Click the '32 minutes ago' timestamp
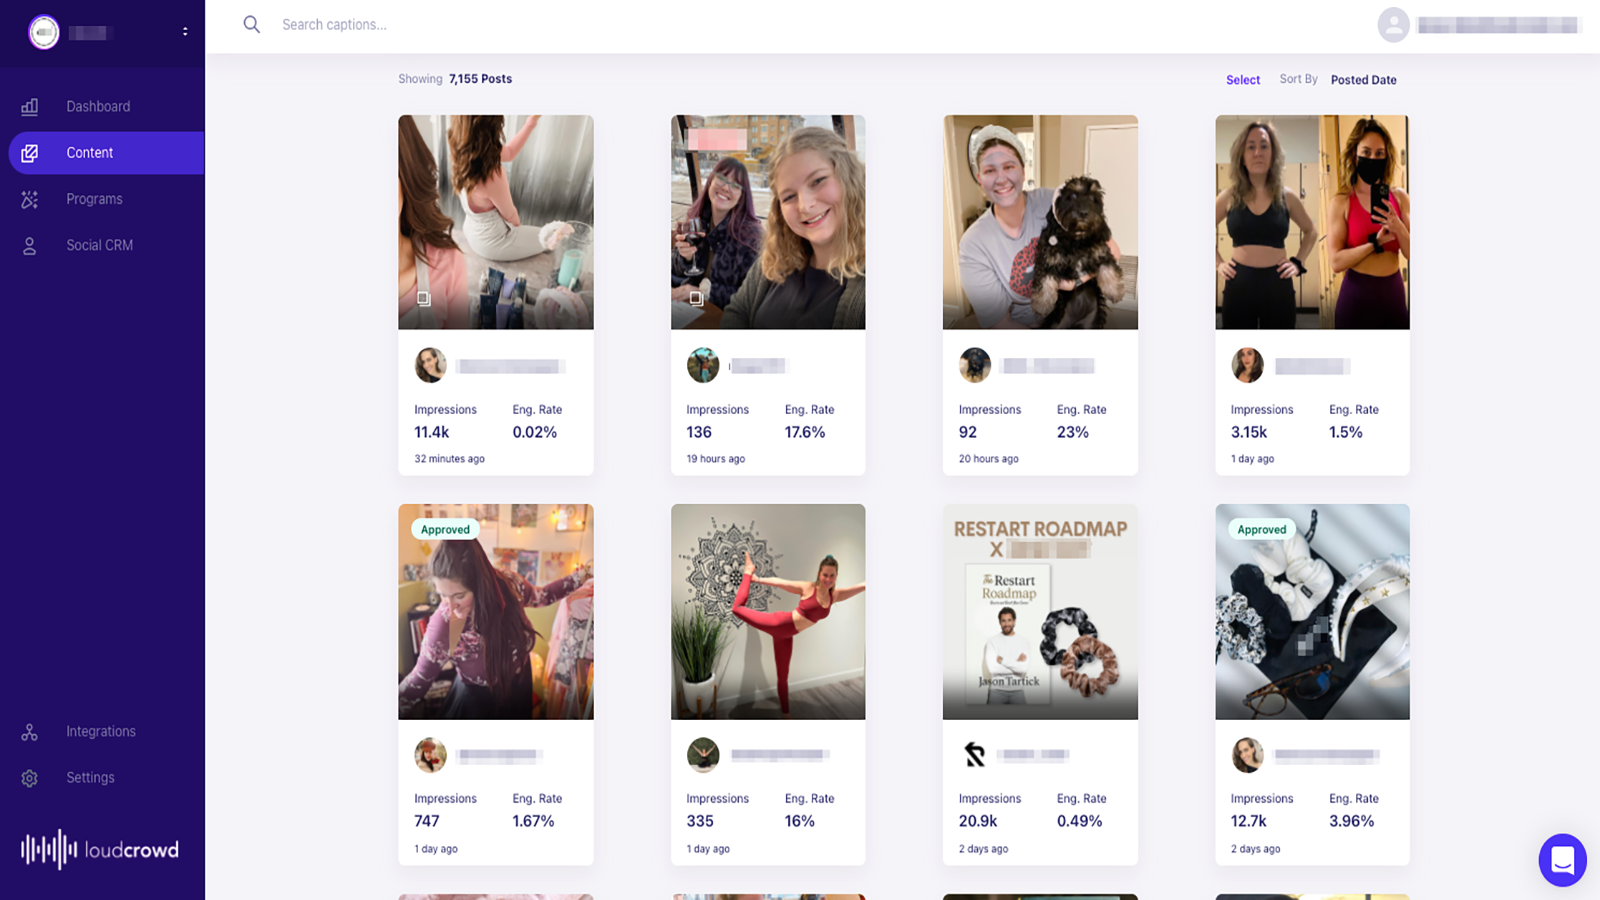Image resolution: width=1600 pixels, height=900 pixels. pos(449,459)
